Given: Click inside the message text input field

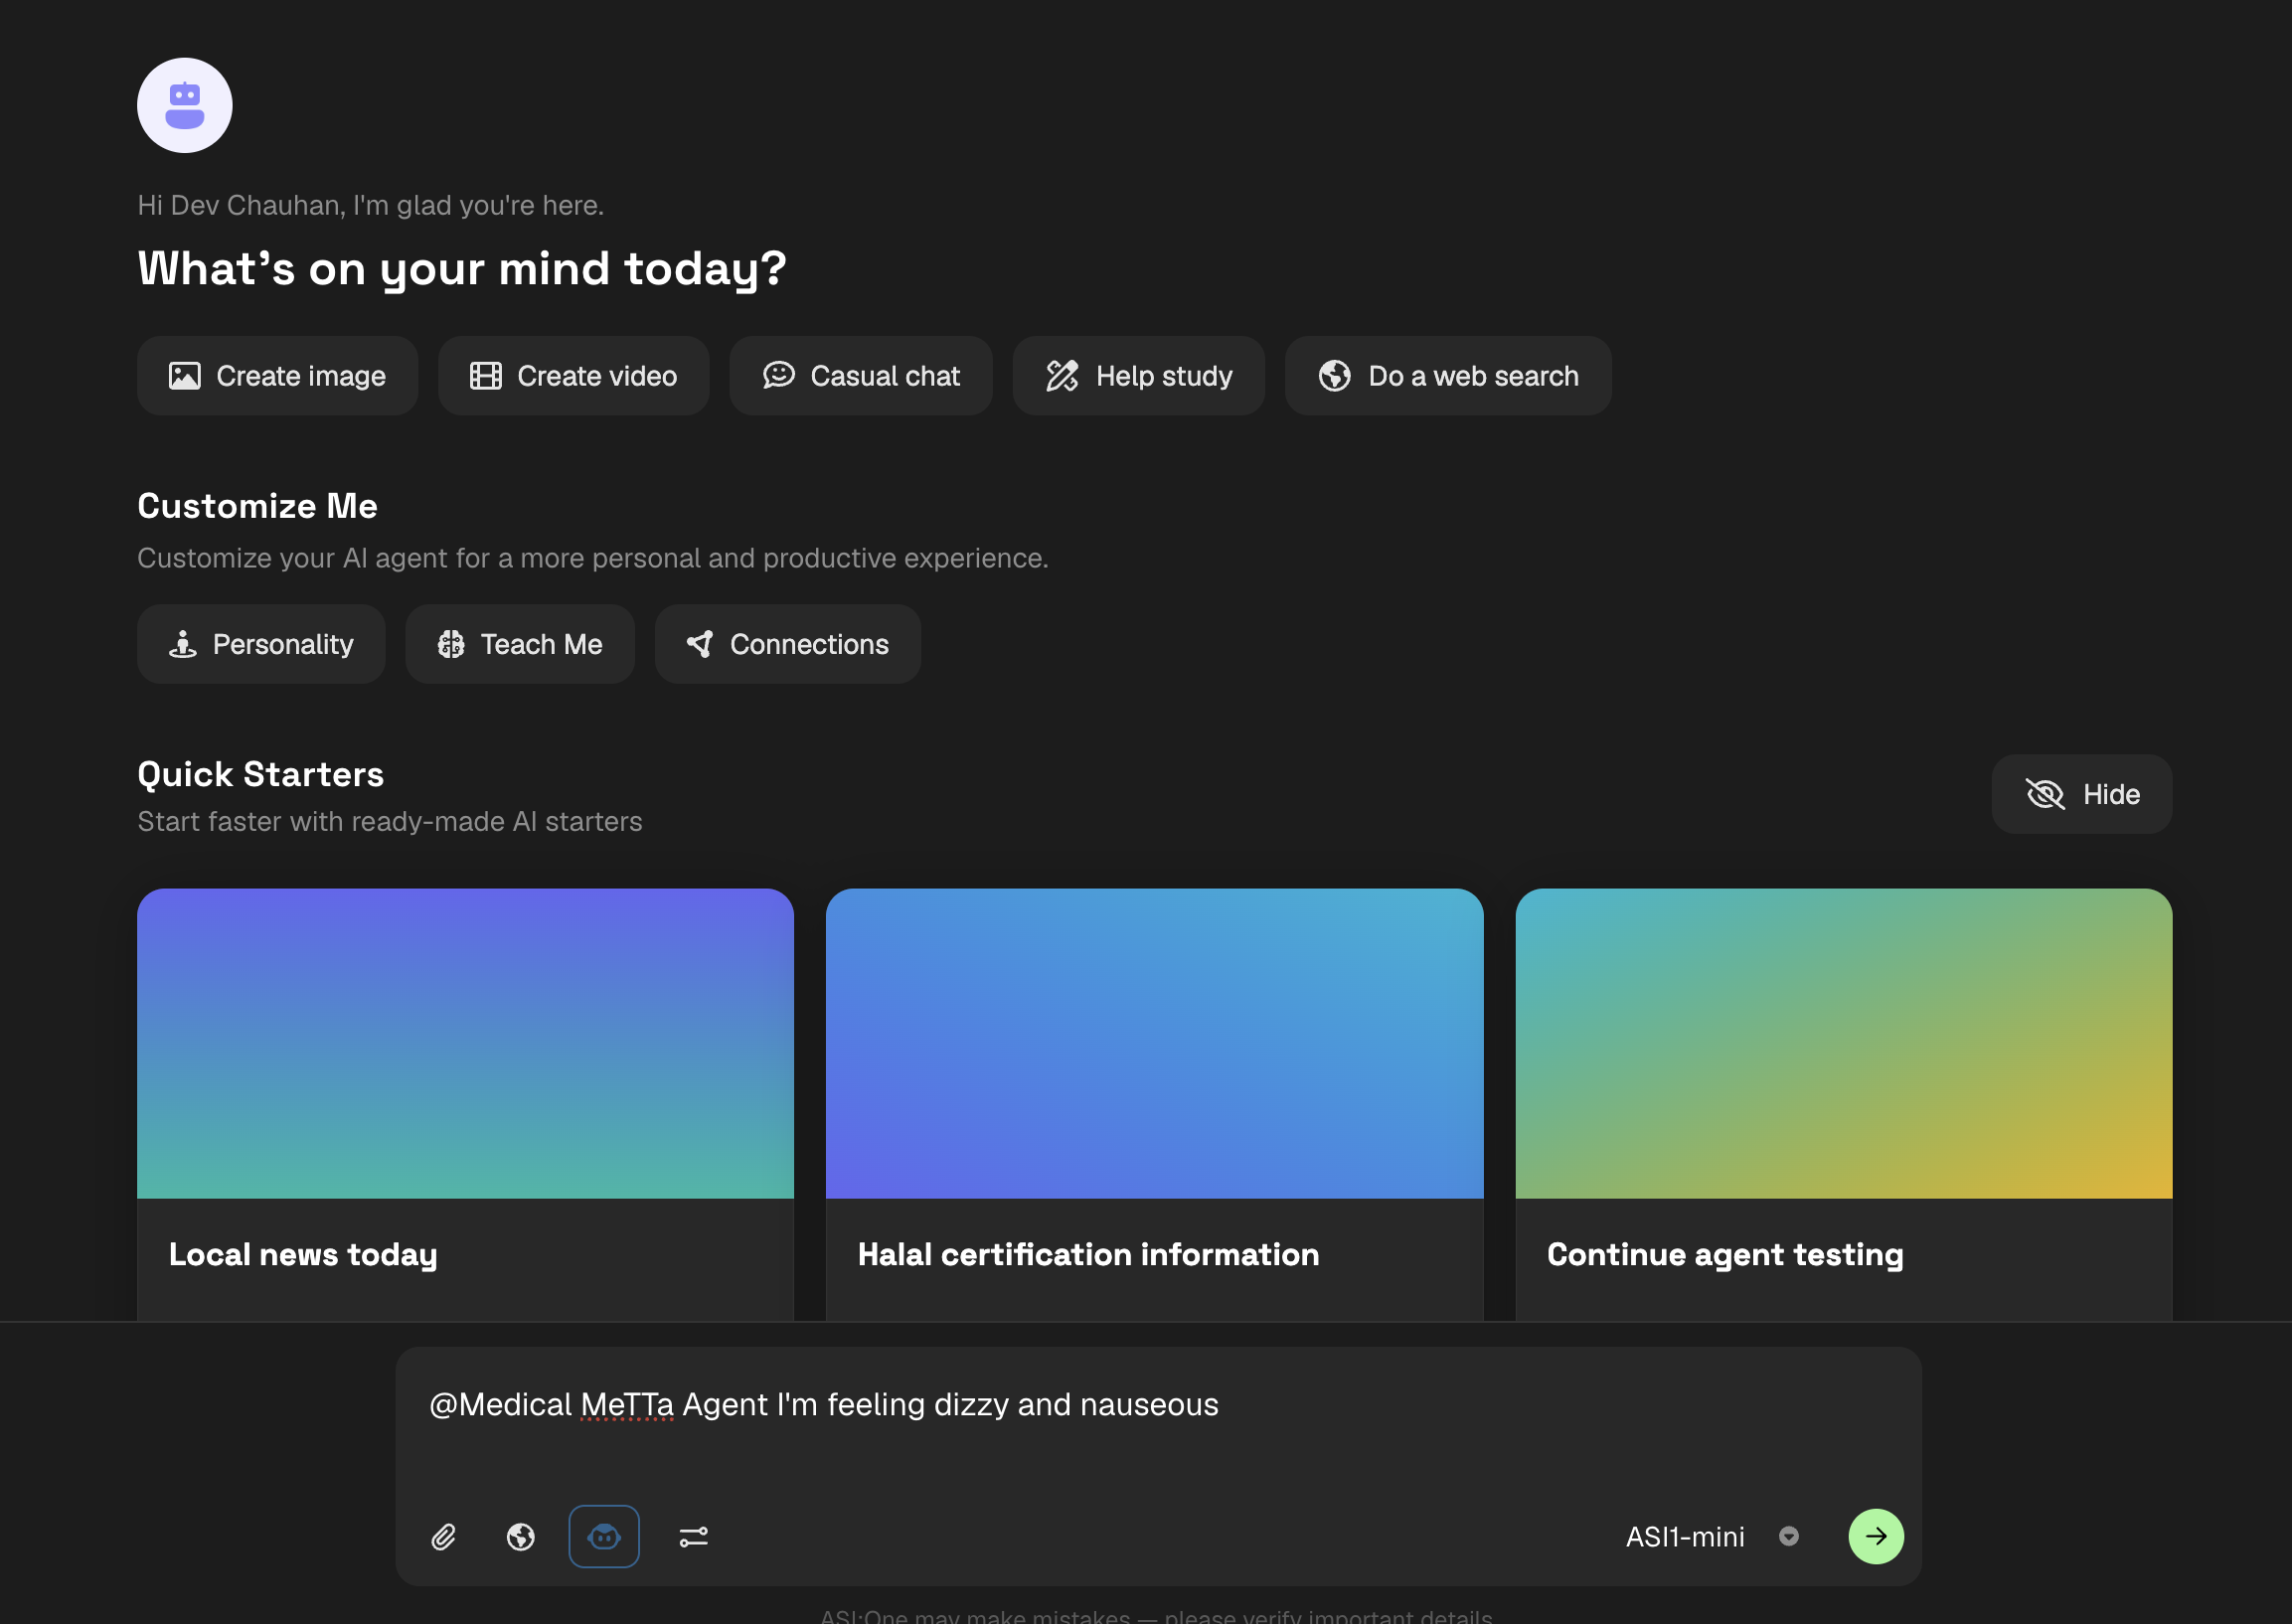Looking at the screenshot, I should [1157, 1430].
